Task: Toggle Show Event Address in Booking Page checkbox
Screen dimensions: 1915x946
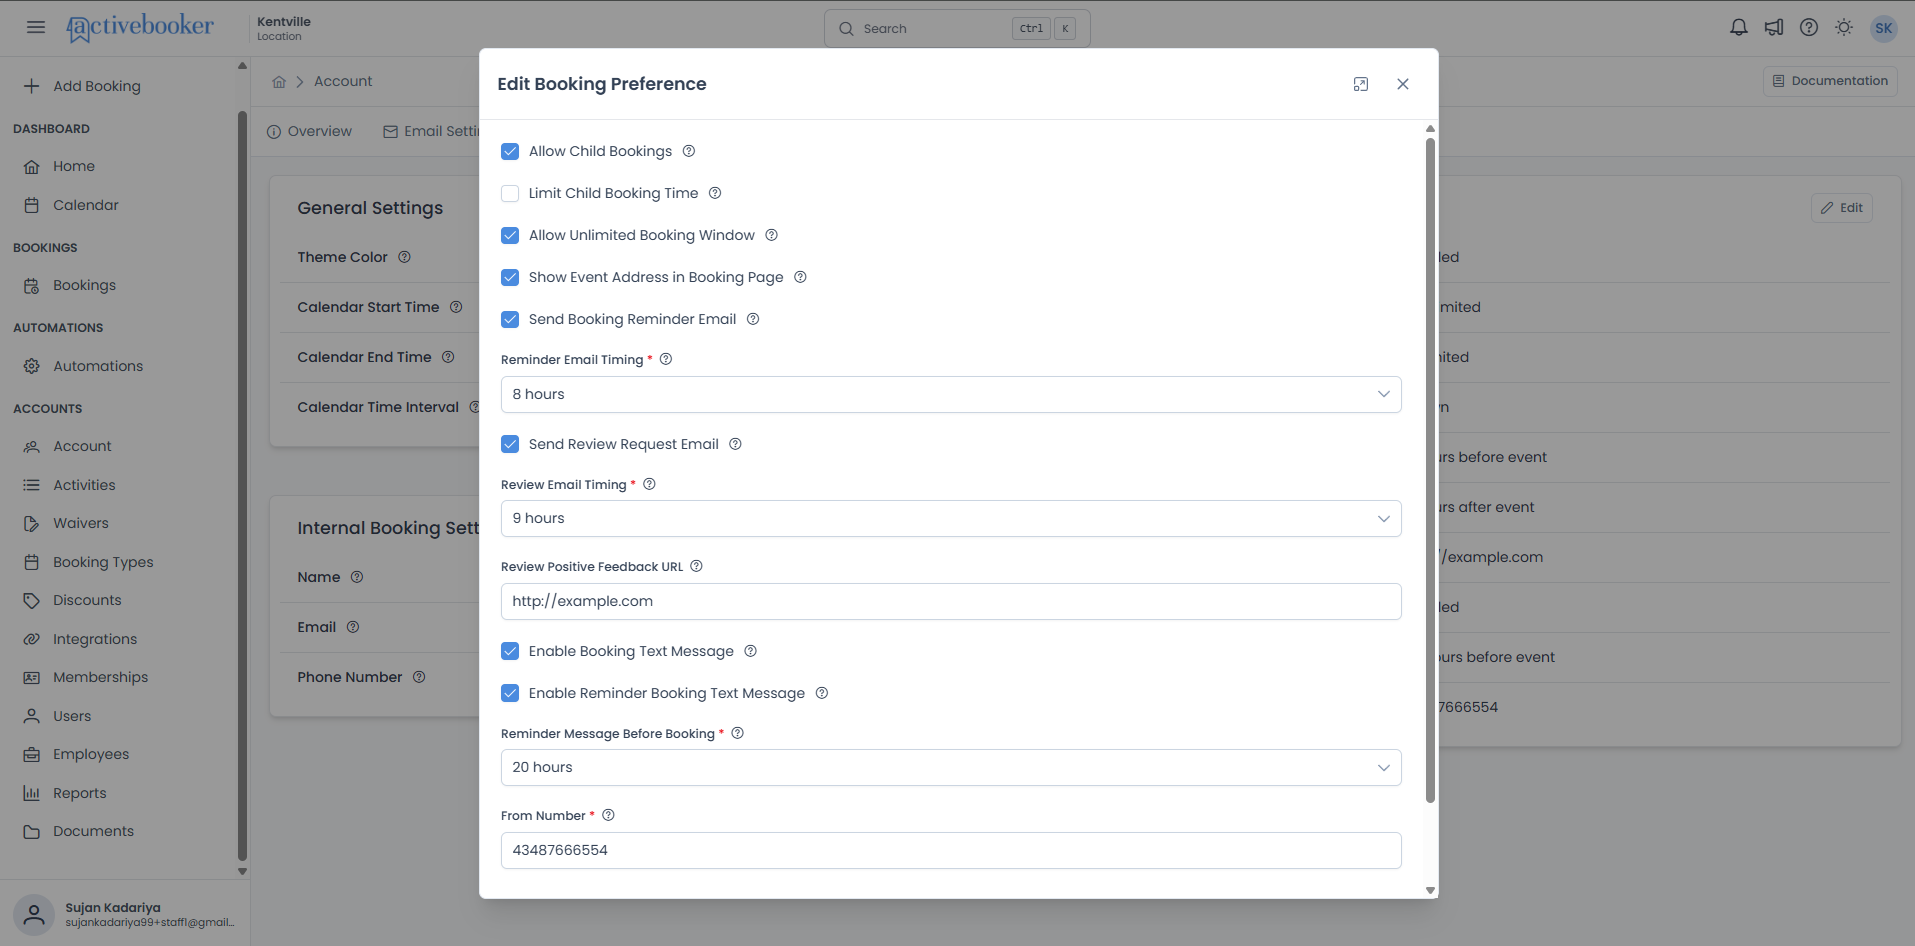Action: coord(510,277)
